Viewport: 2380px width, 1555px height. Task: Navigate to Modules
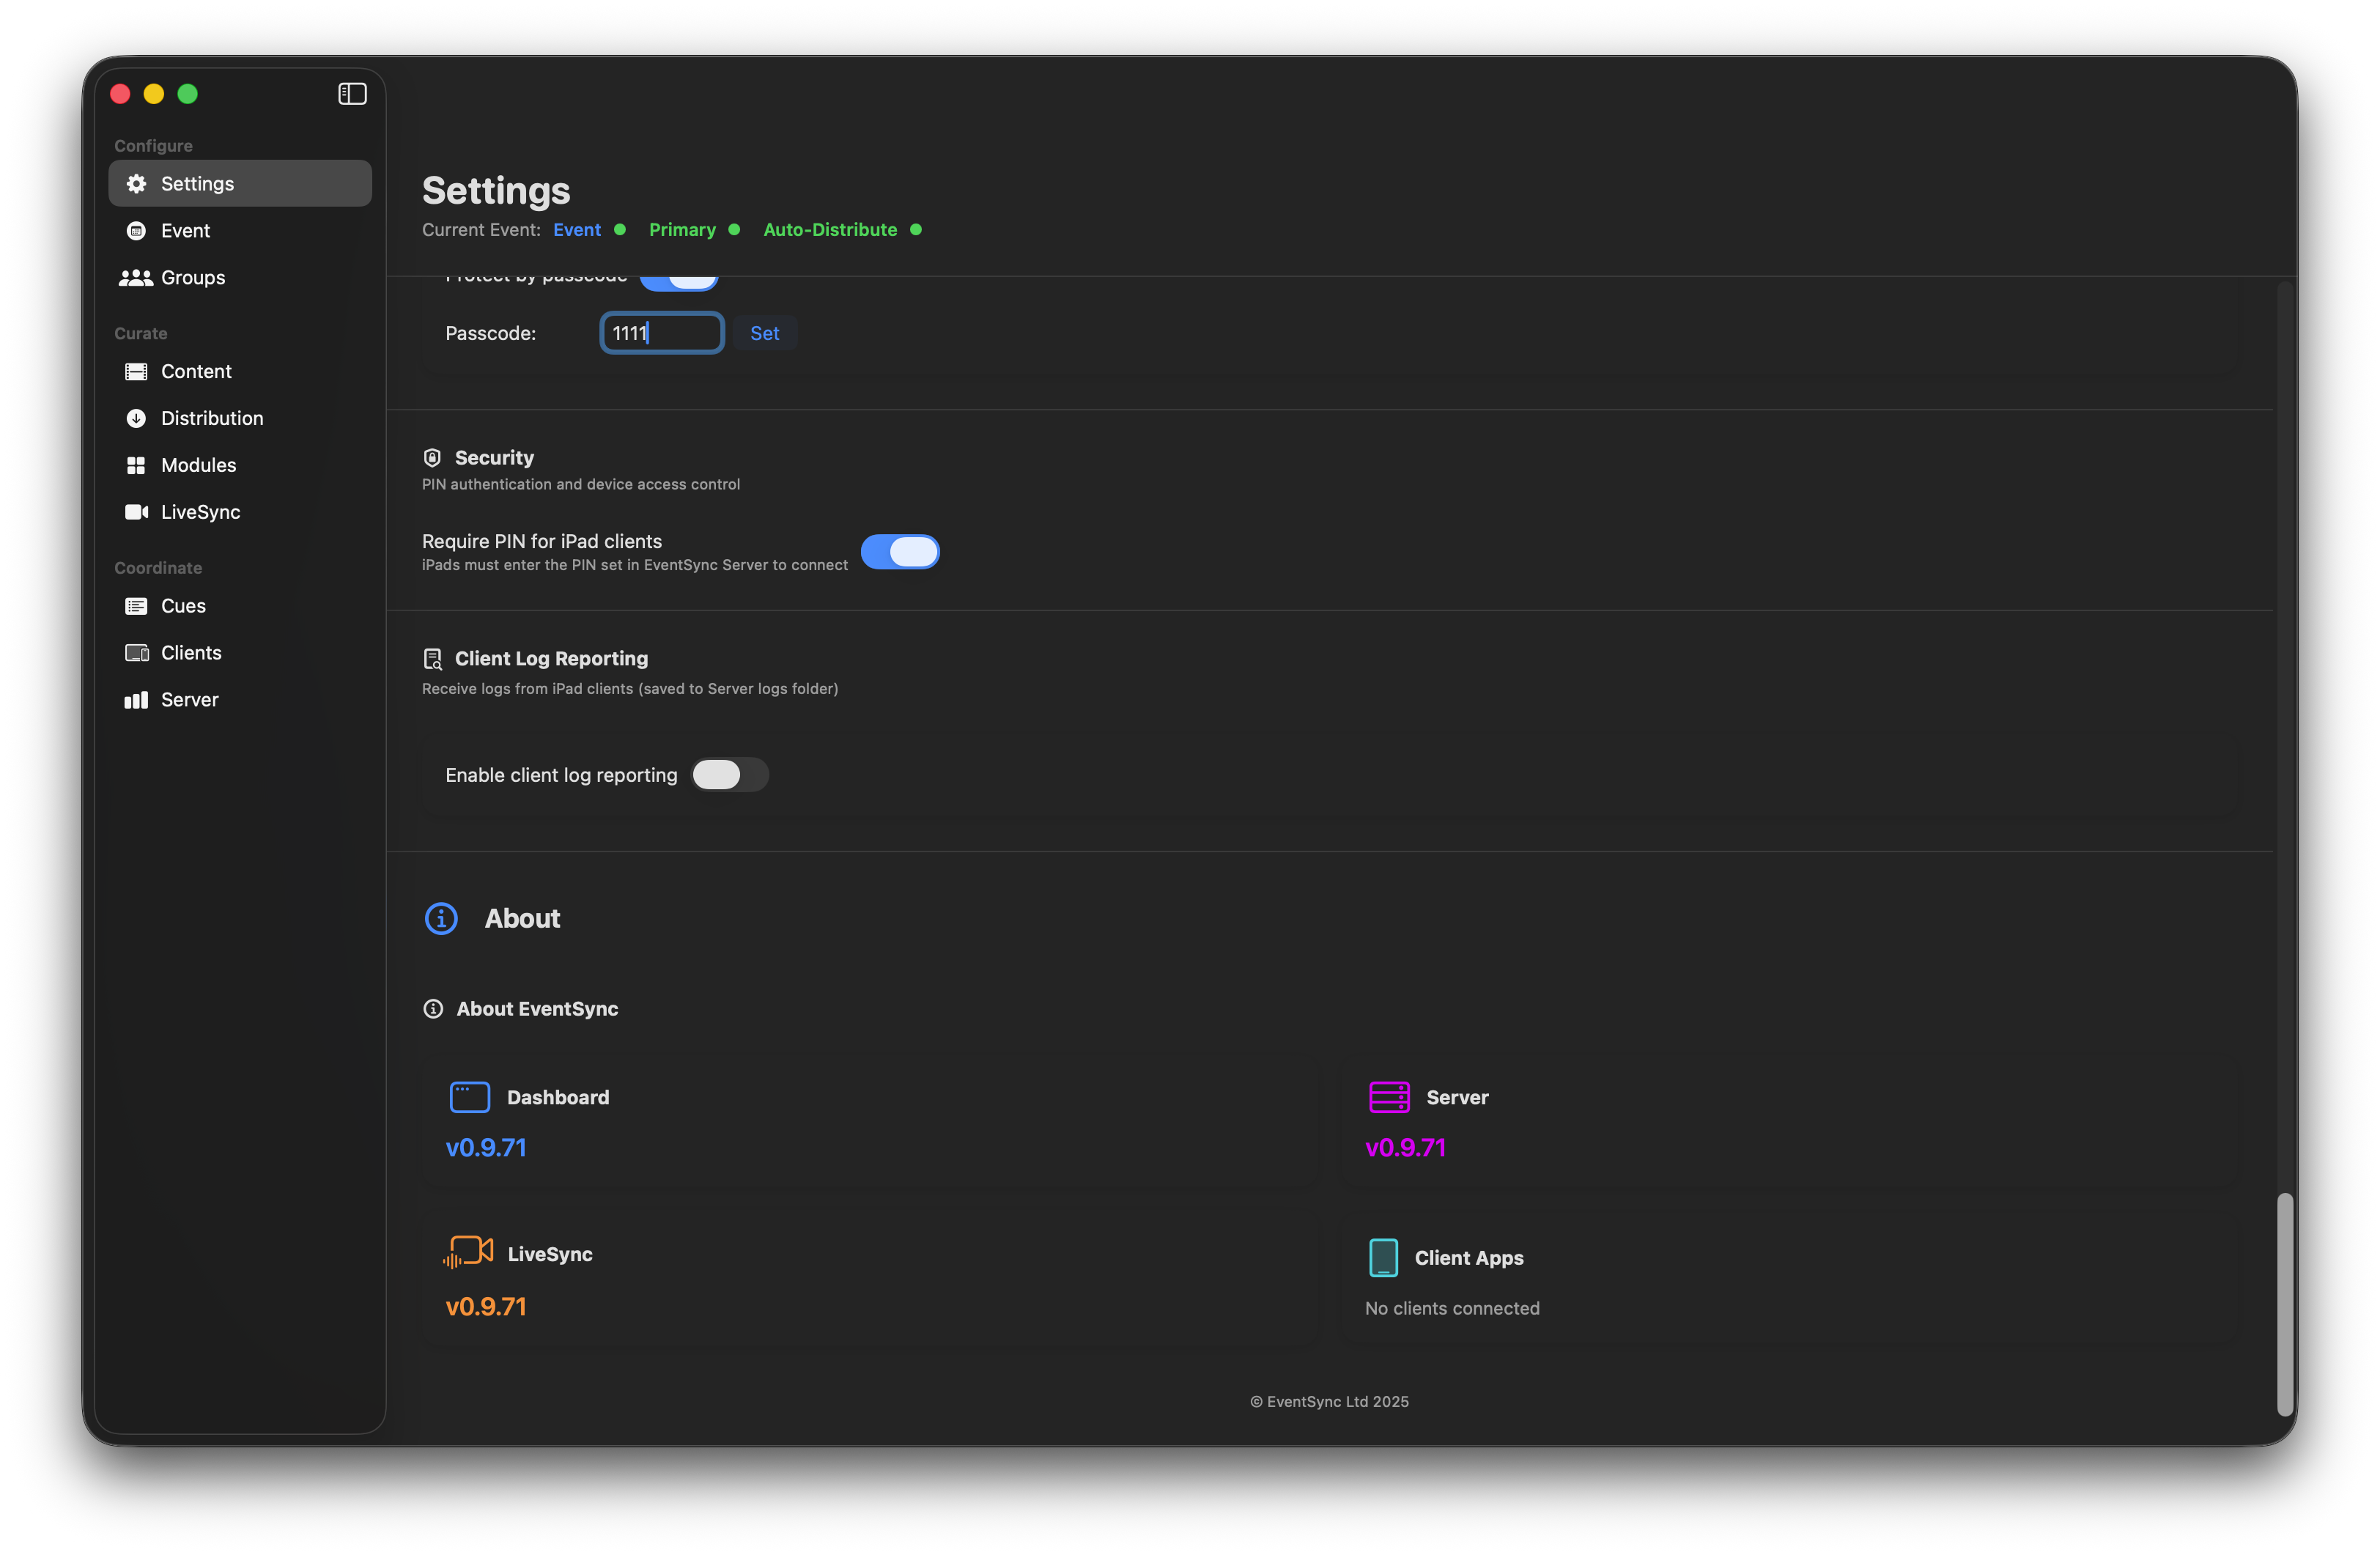tap(240, 466)
